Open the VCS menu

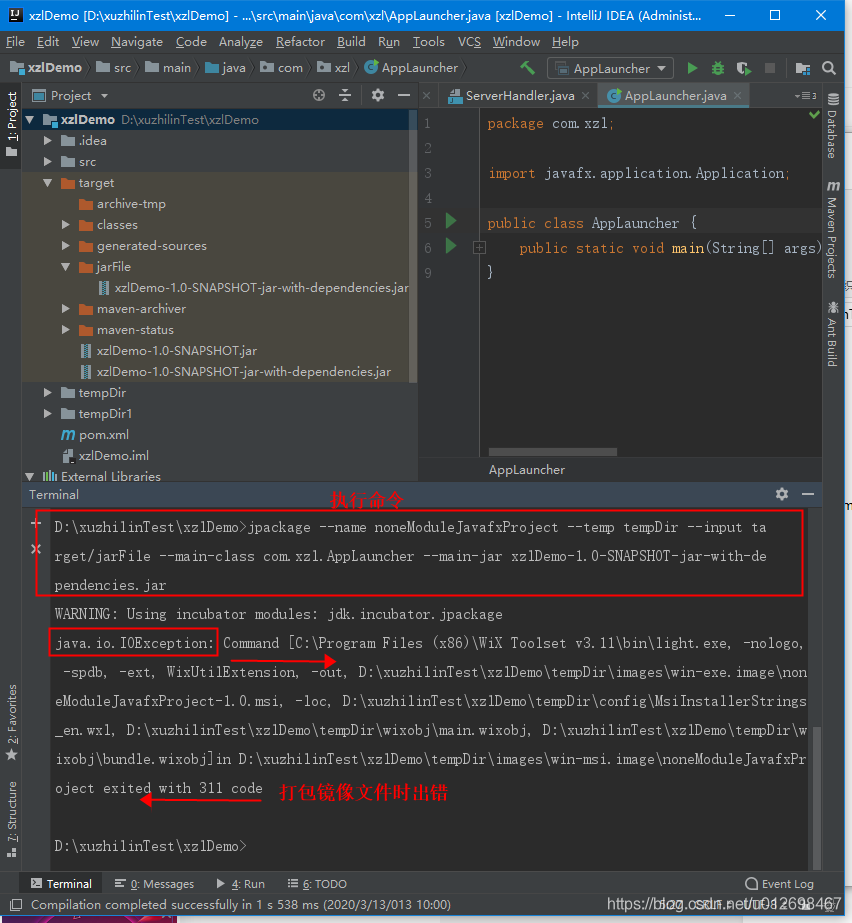point(469,42)
